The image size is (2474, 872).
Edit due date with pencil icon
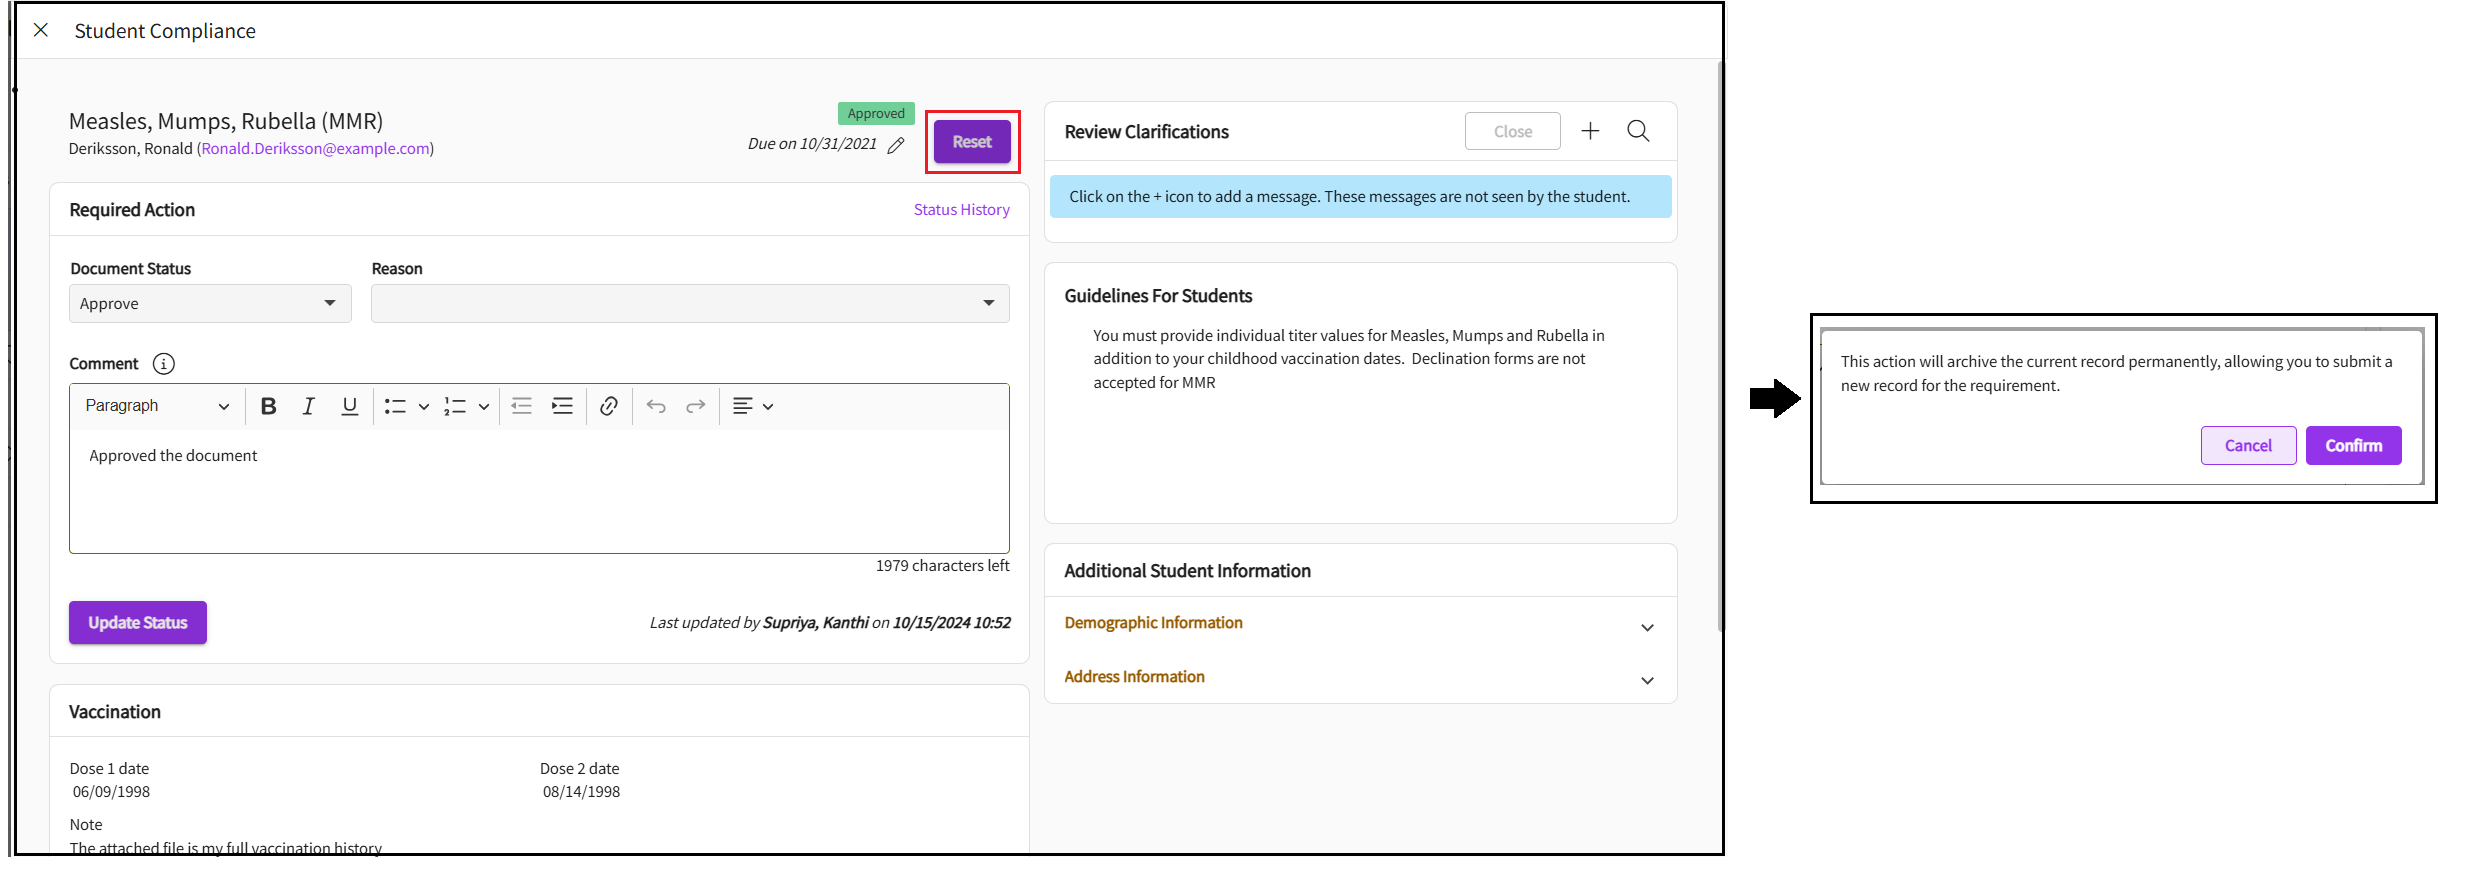[x=896, y=145]
